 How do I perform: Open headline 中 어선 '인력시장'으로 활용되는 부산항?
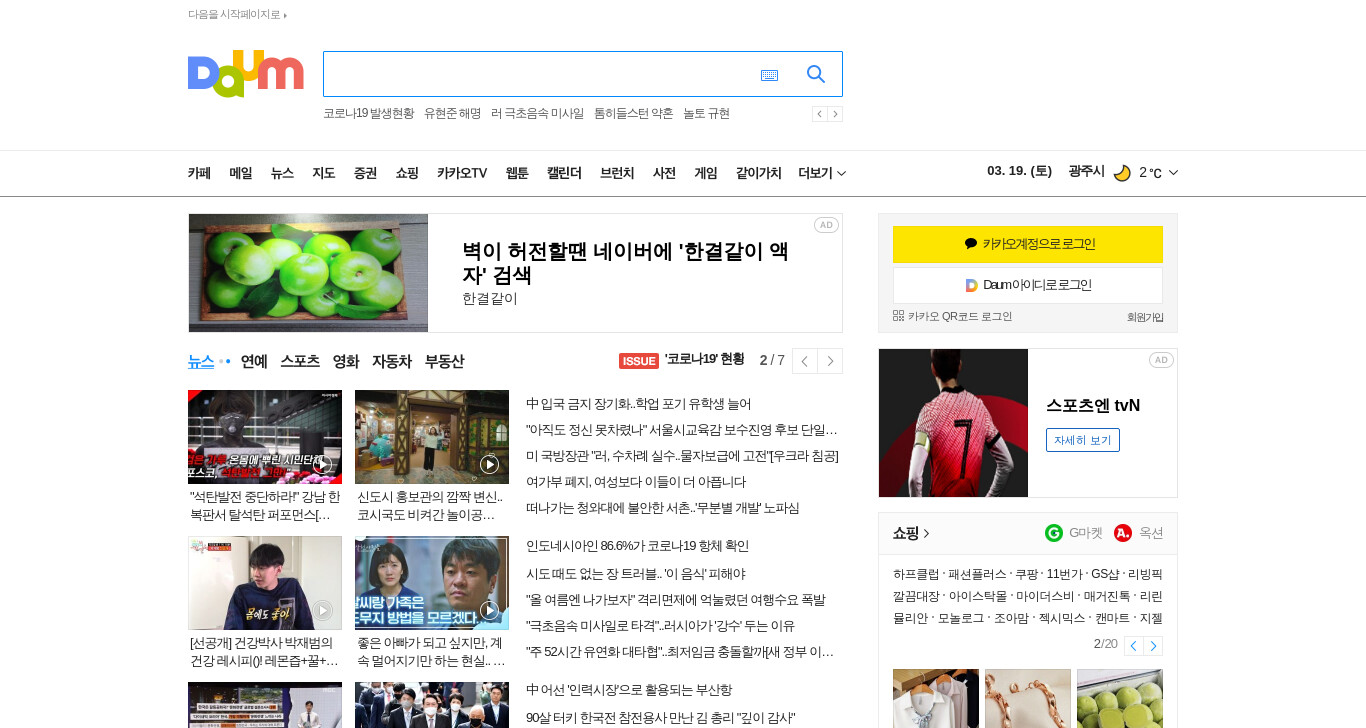pos(629,690)
